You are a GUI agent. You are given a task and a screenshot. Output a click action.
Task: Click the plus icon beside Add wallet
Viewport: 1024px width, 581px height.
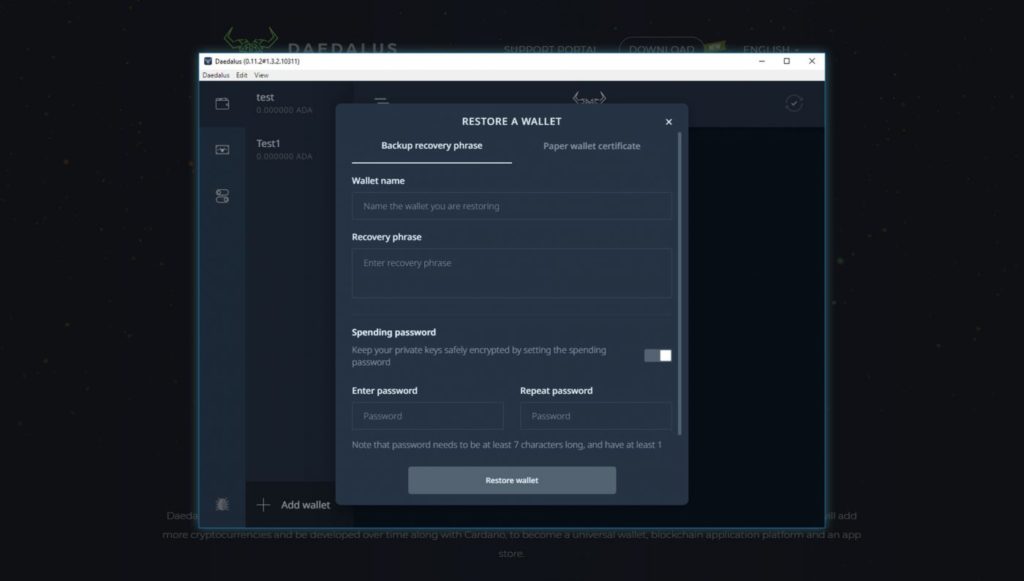(263, 505)
